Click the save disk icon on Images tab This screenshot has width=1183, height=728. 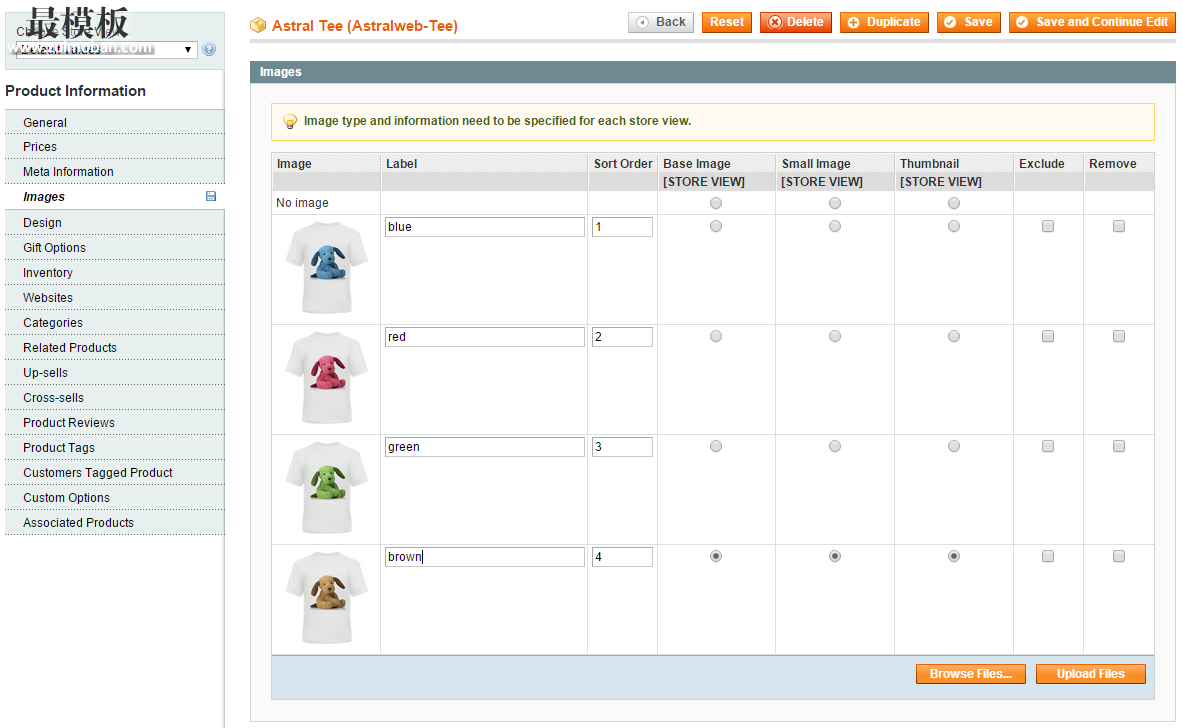[x=211, y=197]
